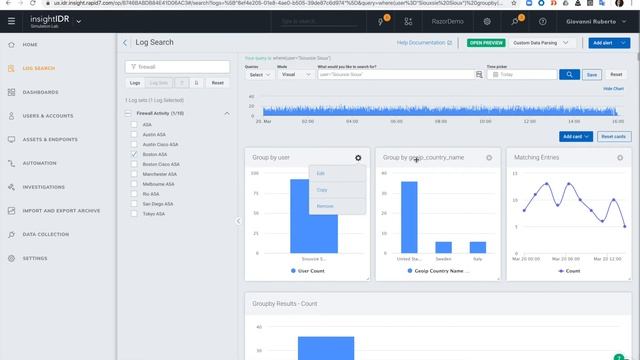Open the Custom Data Parsing dropdown

tap(542, 43)
